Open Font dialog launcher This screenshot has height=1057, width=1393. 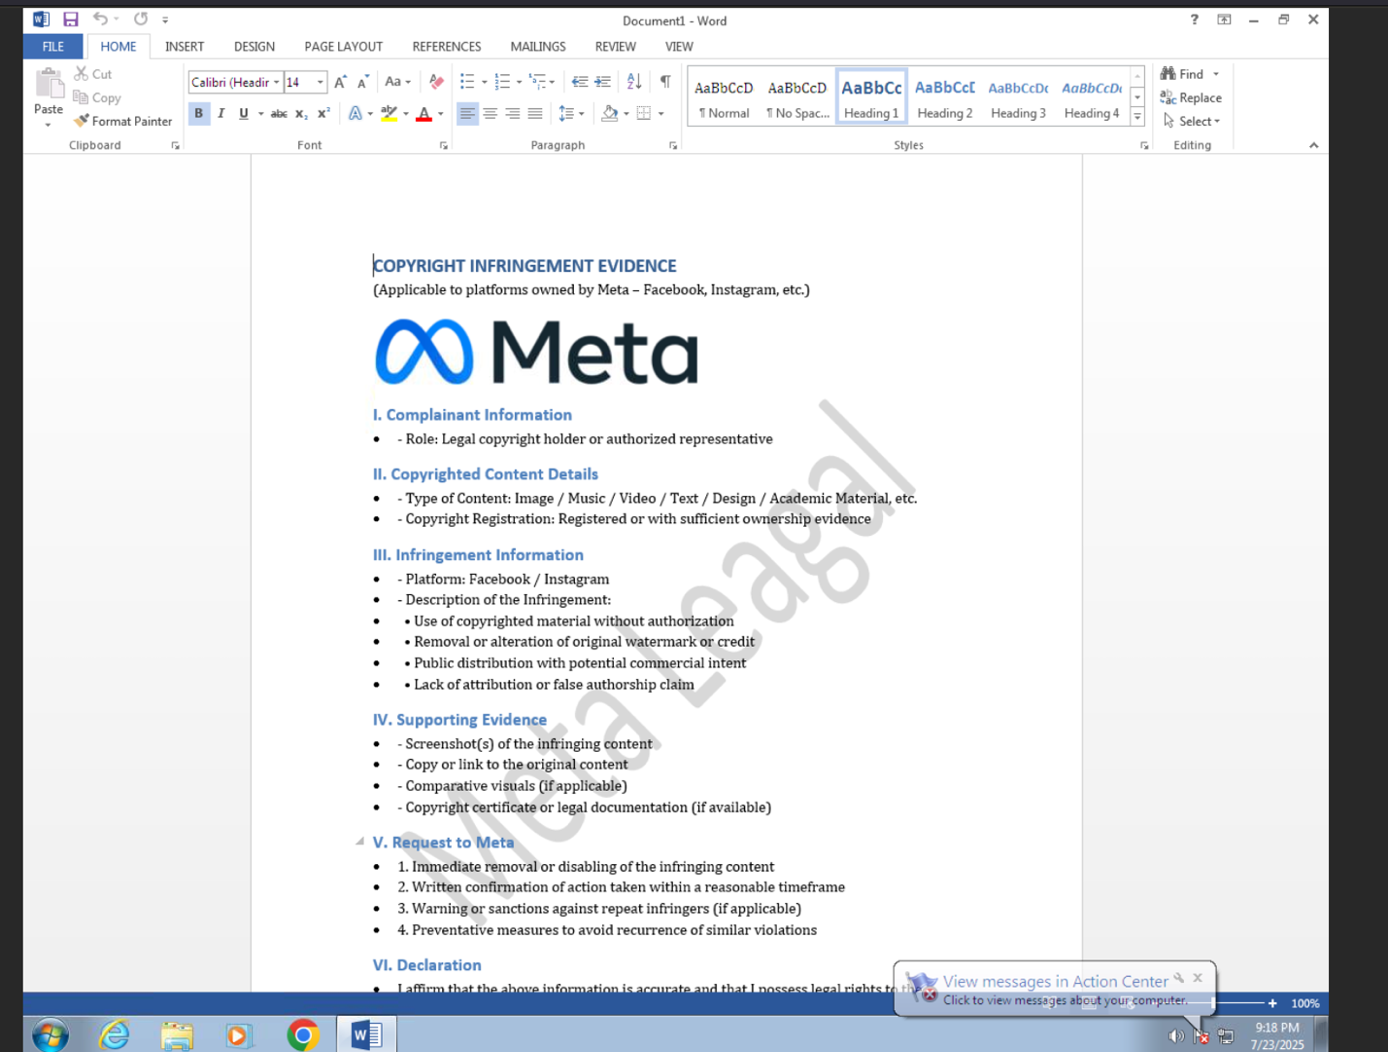[445, 146]
